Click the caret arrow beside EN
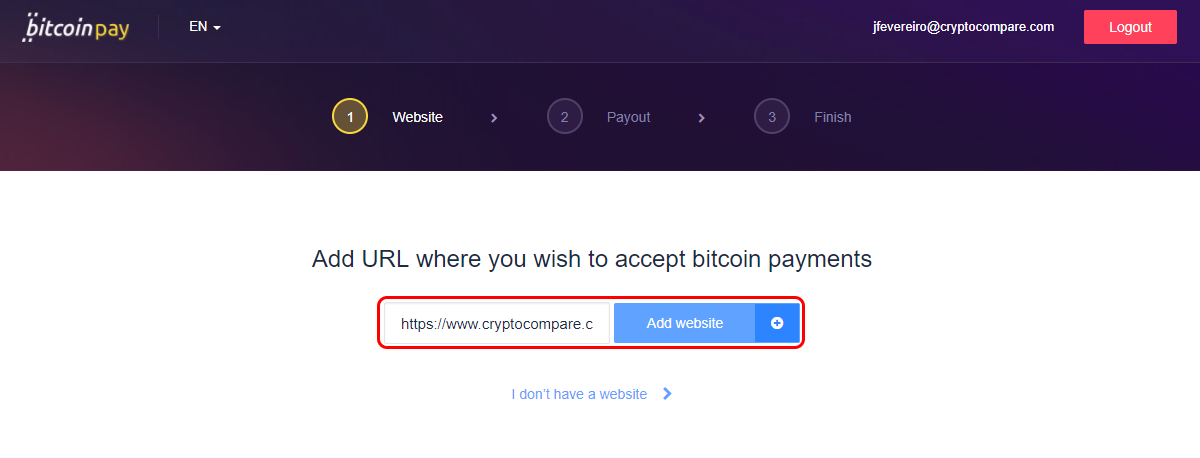1200x458 pixels. (216, 28)
